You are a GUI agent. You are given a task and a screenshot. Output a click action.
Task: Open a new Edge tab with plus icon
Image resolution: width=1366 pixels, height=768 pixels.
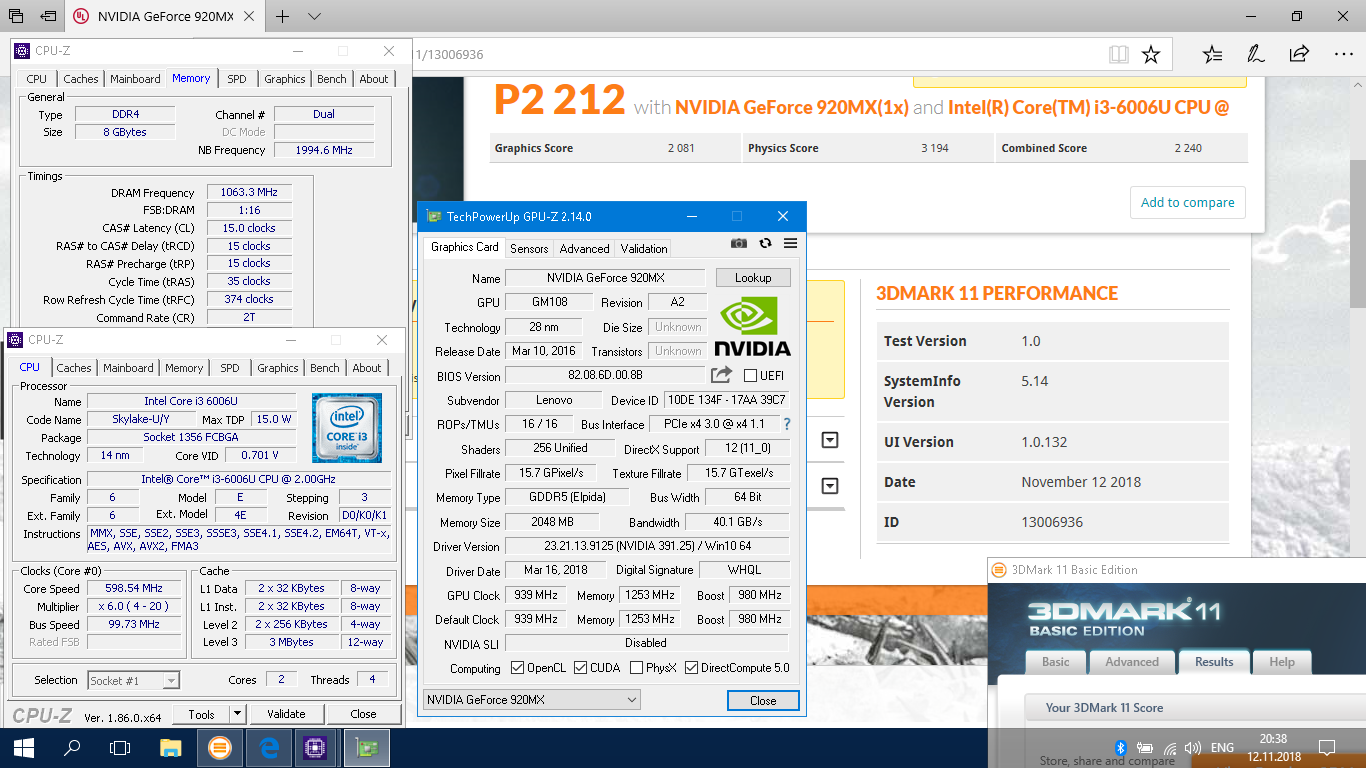tap(283, 16)
